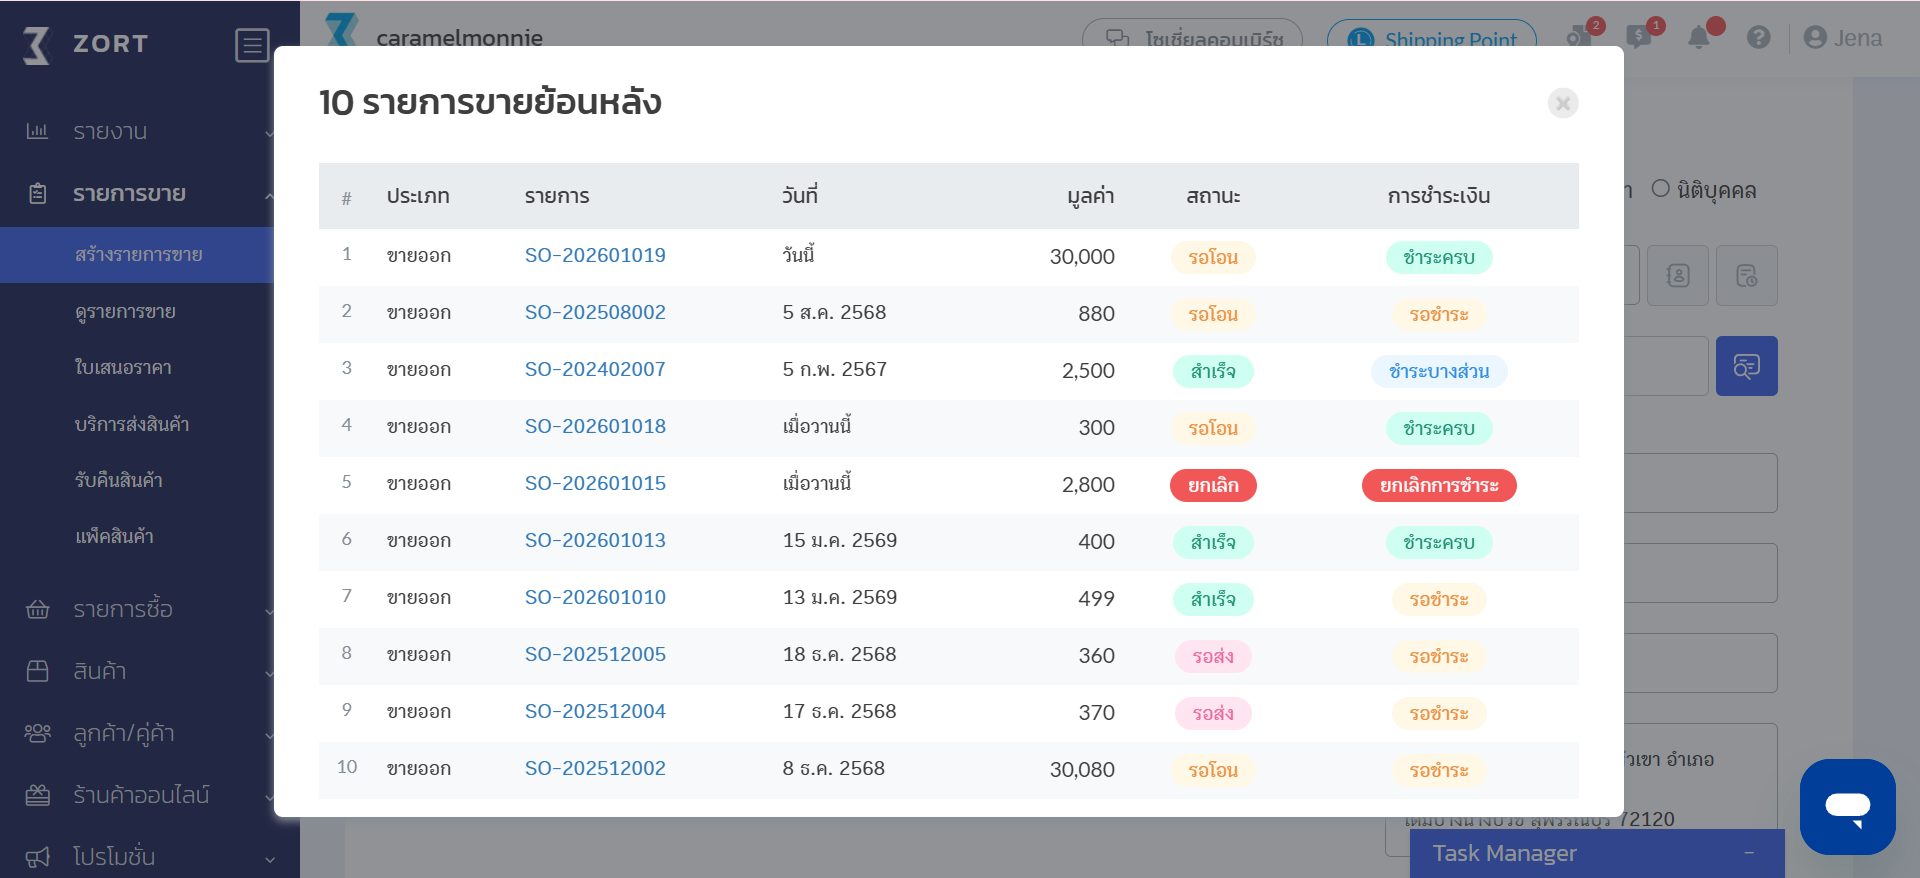Select the นิติบุคคล radio button

[x=1660, y=189]
